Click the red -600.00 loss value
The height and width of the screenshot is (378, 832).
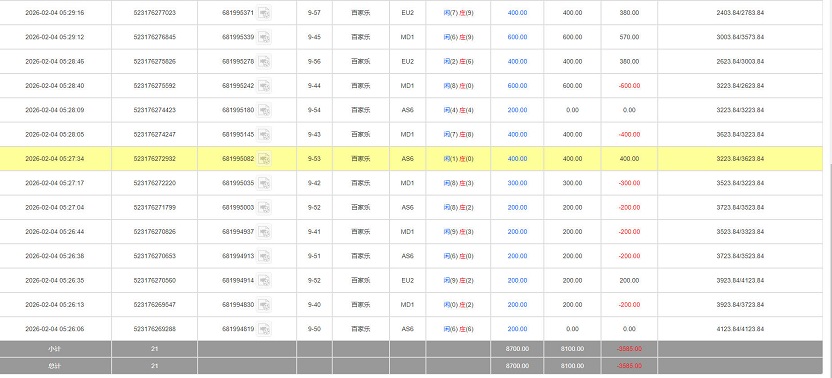(629, 85)
